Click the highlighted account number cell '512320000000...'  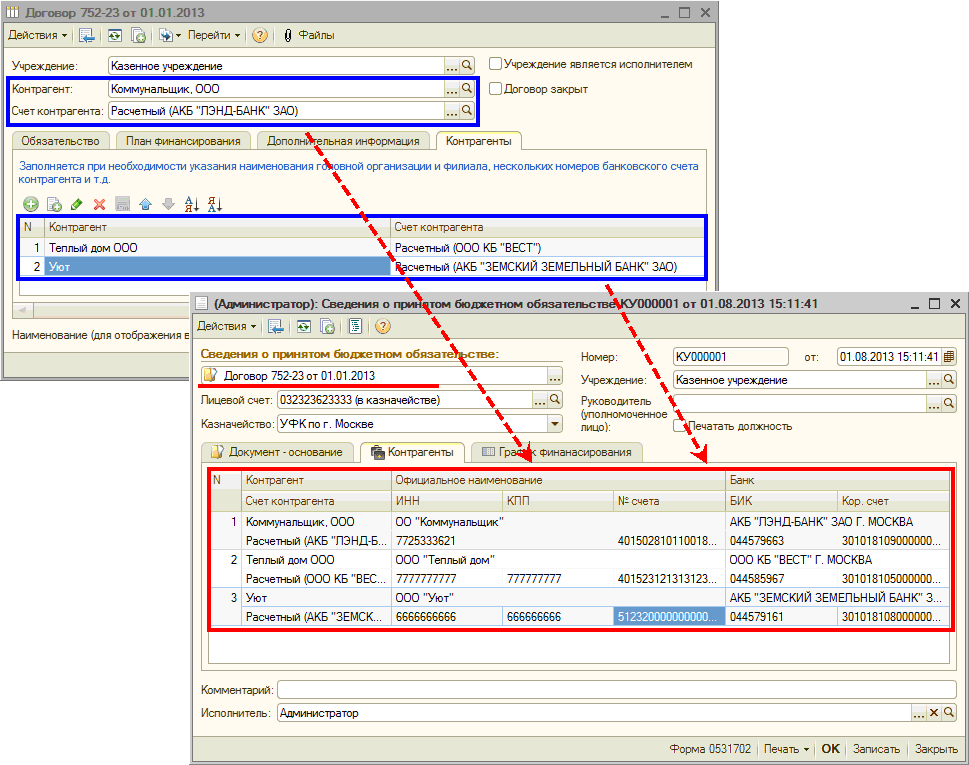(x=669, y=617)
